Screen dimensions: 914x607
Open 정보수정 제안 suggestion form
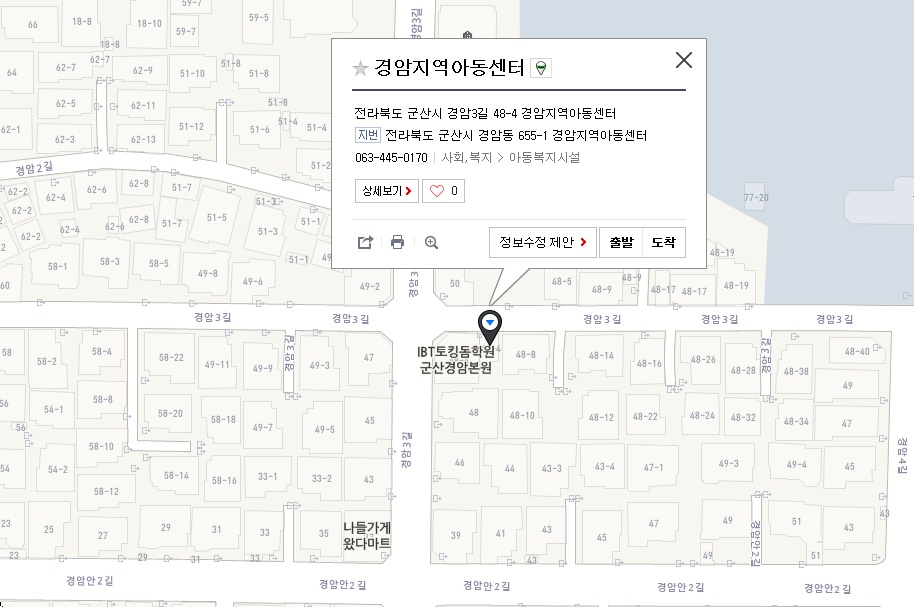point(542,242)
